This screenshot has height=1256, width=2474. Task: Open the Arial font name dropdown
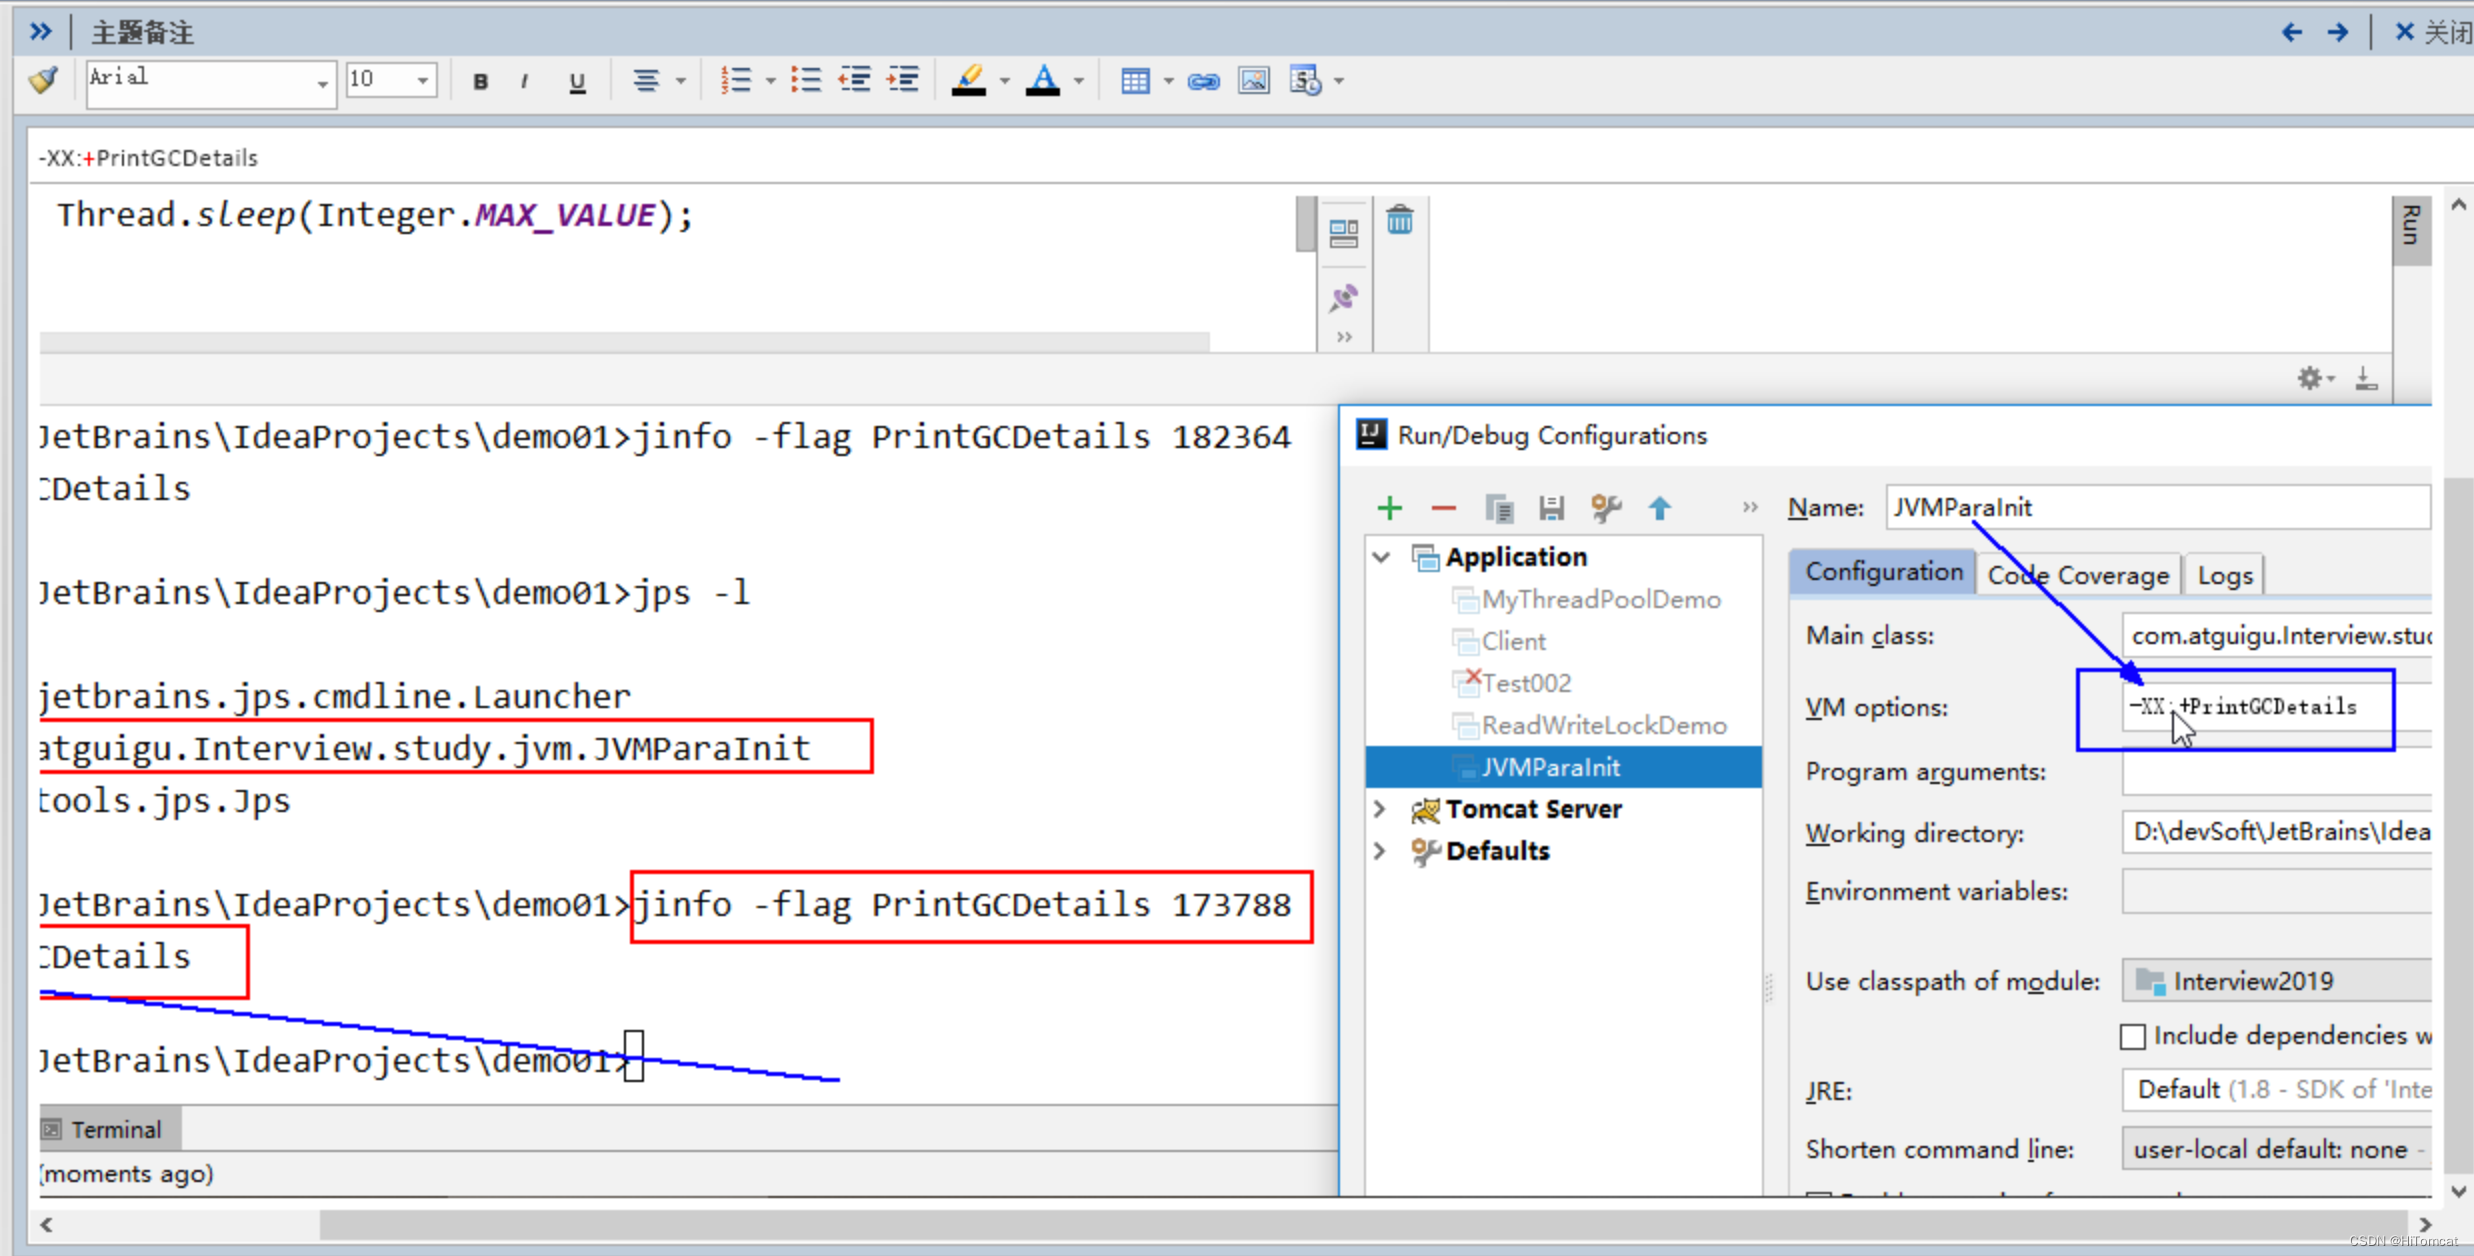pos(321,83)
